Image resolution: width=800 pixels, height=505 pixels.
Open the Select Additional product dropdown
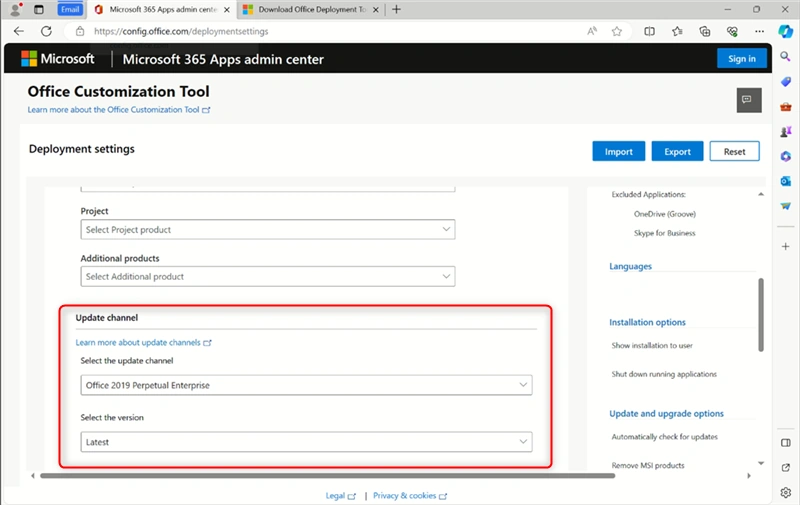coord(268,276)
